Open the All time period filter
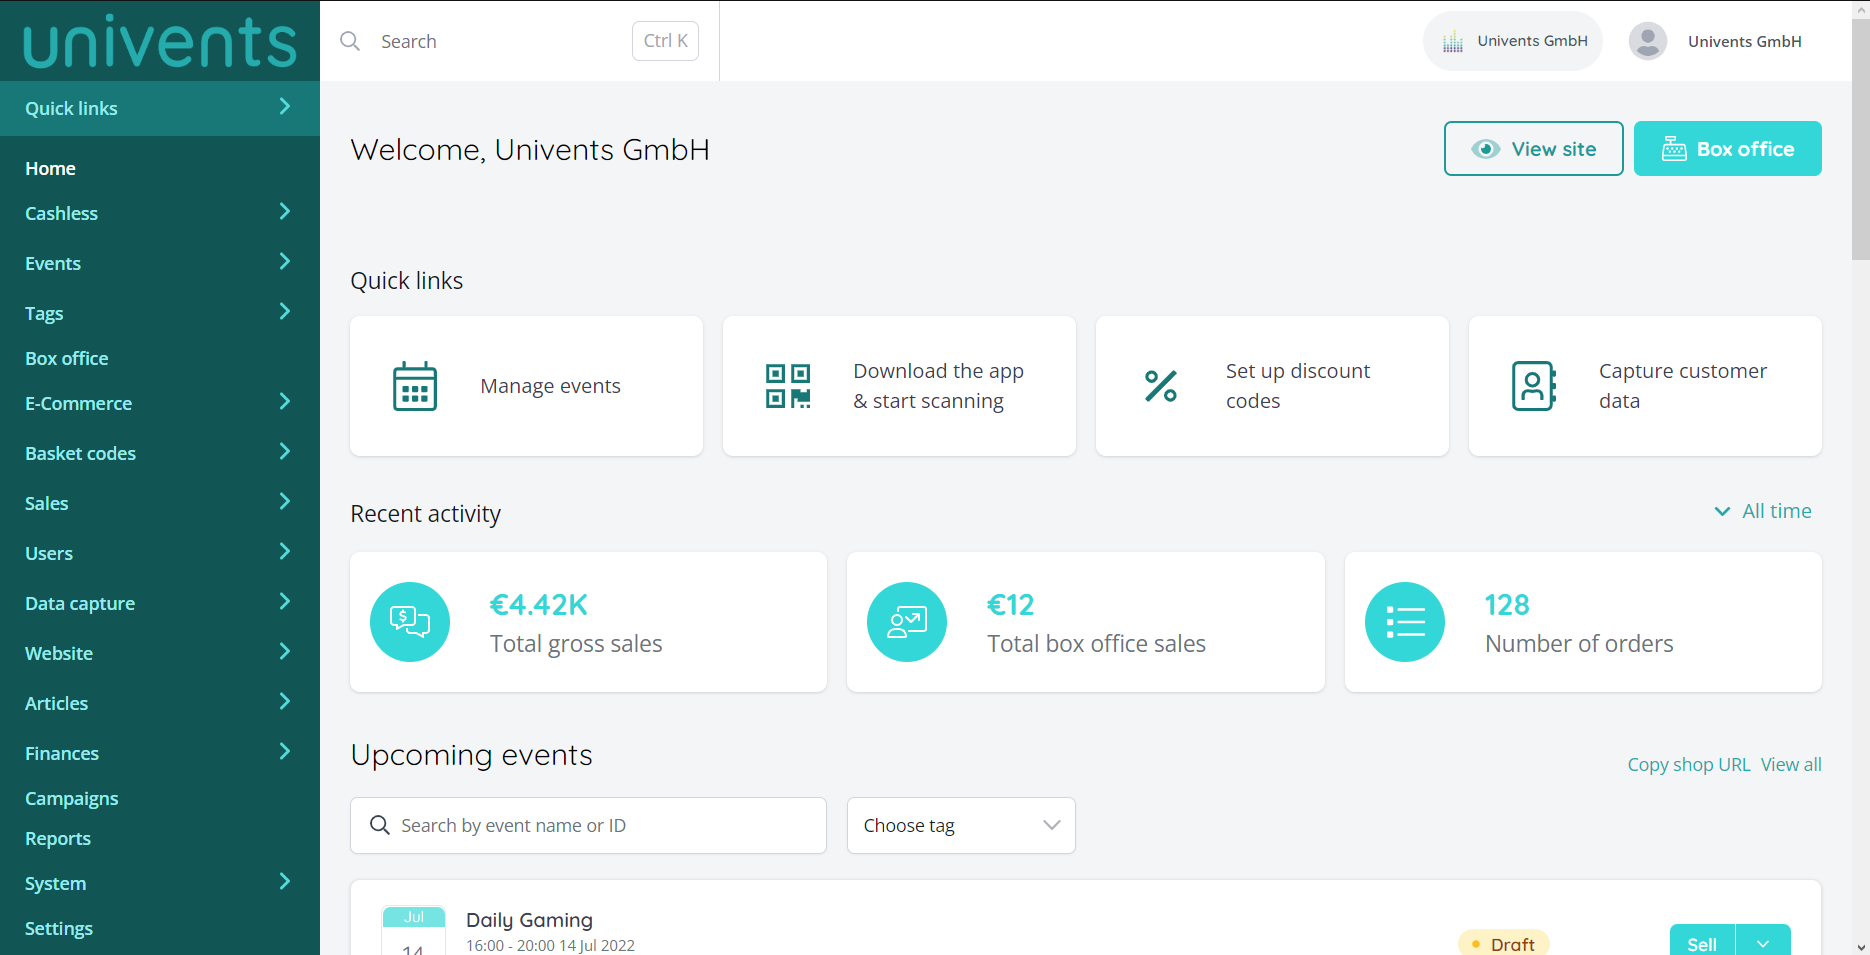The height and width of the screenshot is (955, 1870). click(1764, 511)
